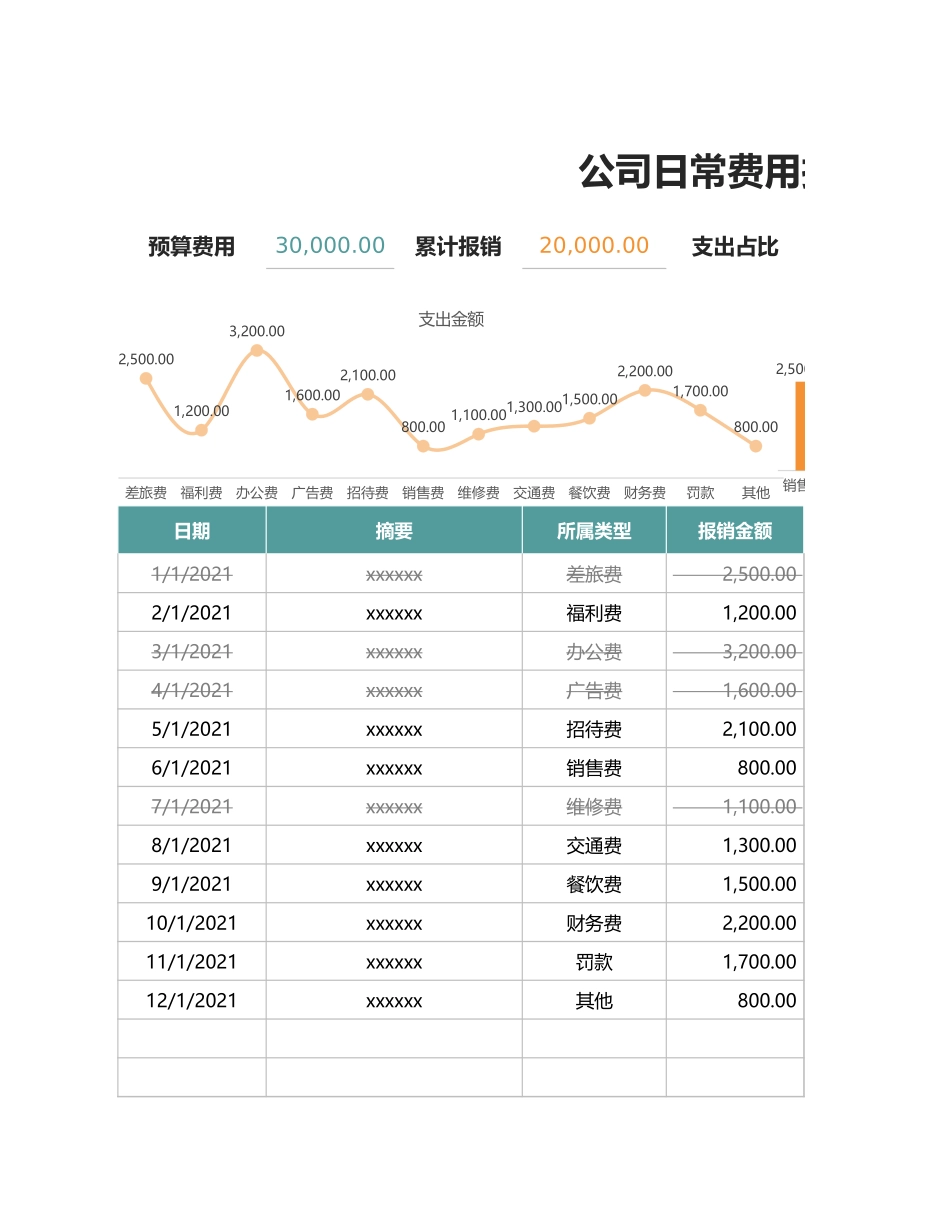Click the 支出金额 chart title
This screenshot has height=1230, width=950.
(452, 320)
